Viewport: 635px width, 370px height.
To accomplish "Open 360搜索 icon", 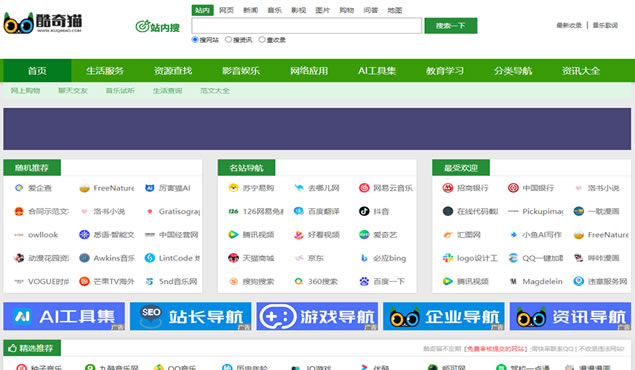I will (x=299, y=281).
